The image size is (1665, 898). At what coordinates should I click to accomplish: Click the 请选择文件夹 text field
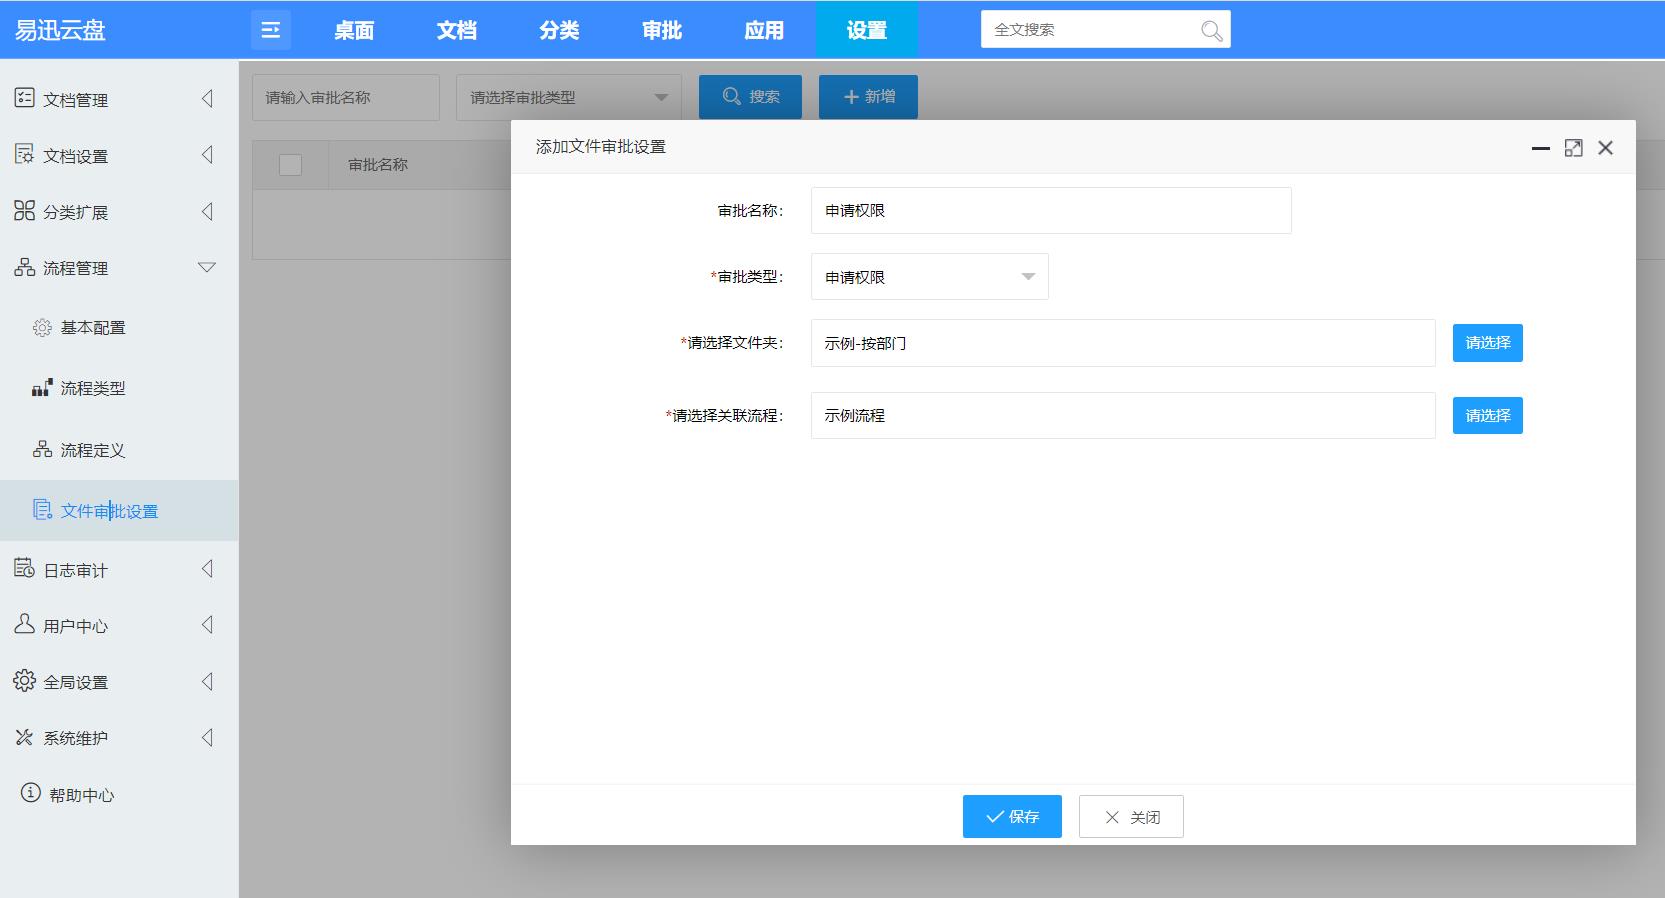click(x=1123, y=343)
